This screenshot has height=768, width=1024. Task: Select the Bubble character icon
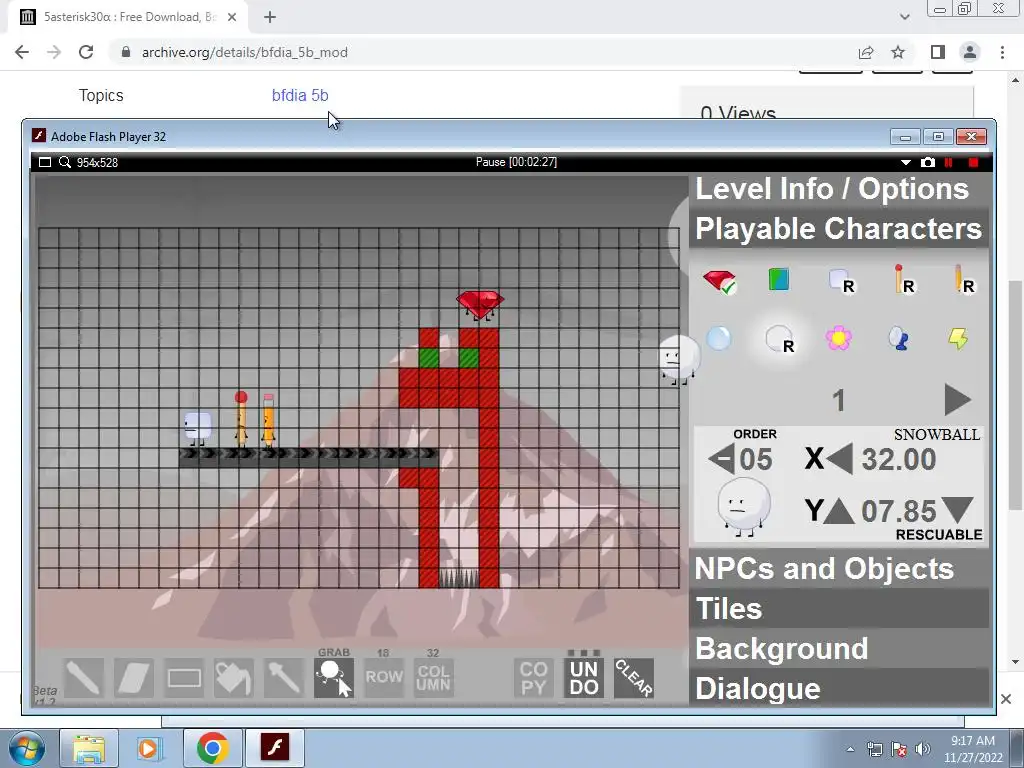point(718,338)
